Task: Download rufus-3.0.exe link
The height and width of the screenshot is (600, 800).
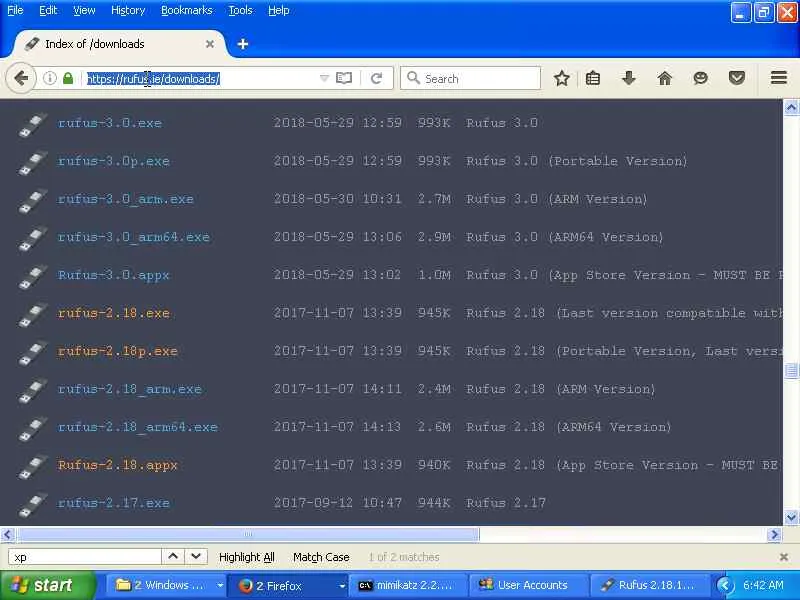Action: 110,123
